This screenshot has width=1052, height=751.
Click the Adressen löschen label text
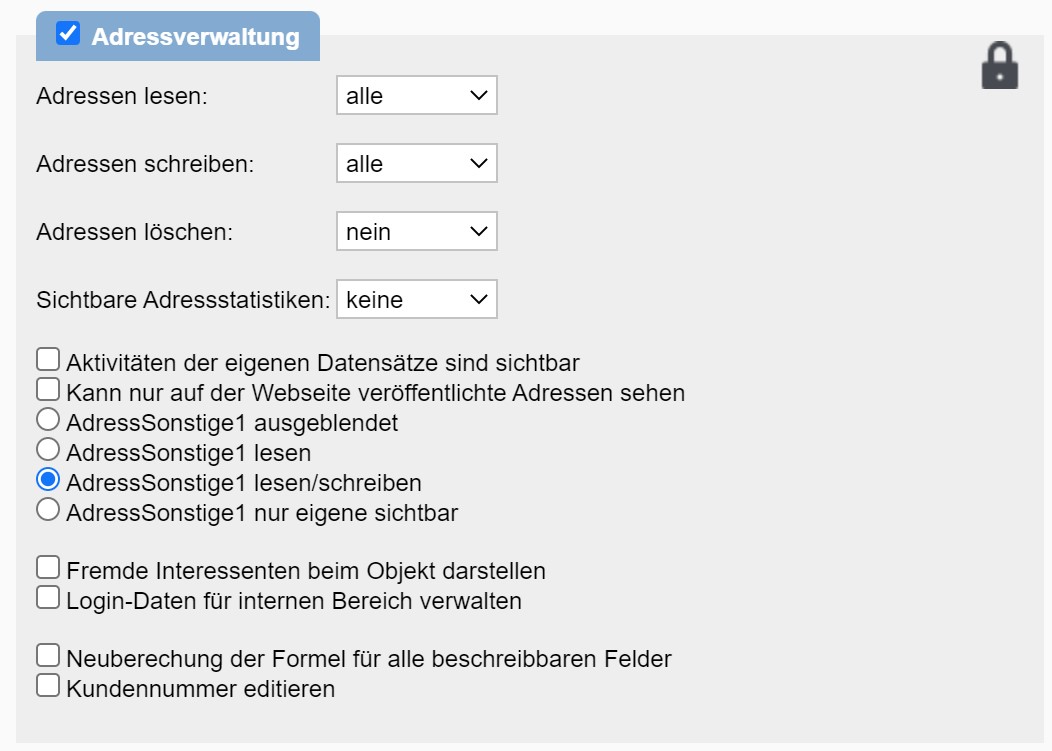pos(134,232)
